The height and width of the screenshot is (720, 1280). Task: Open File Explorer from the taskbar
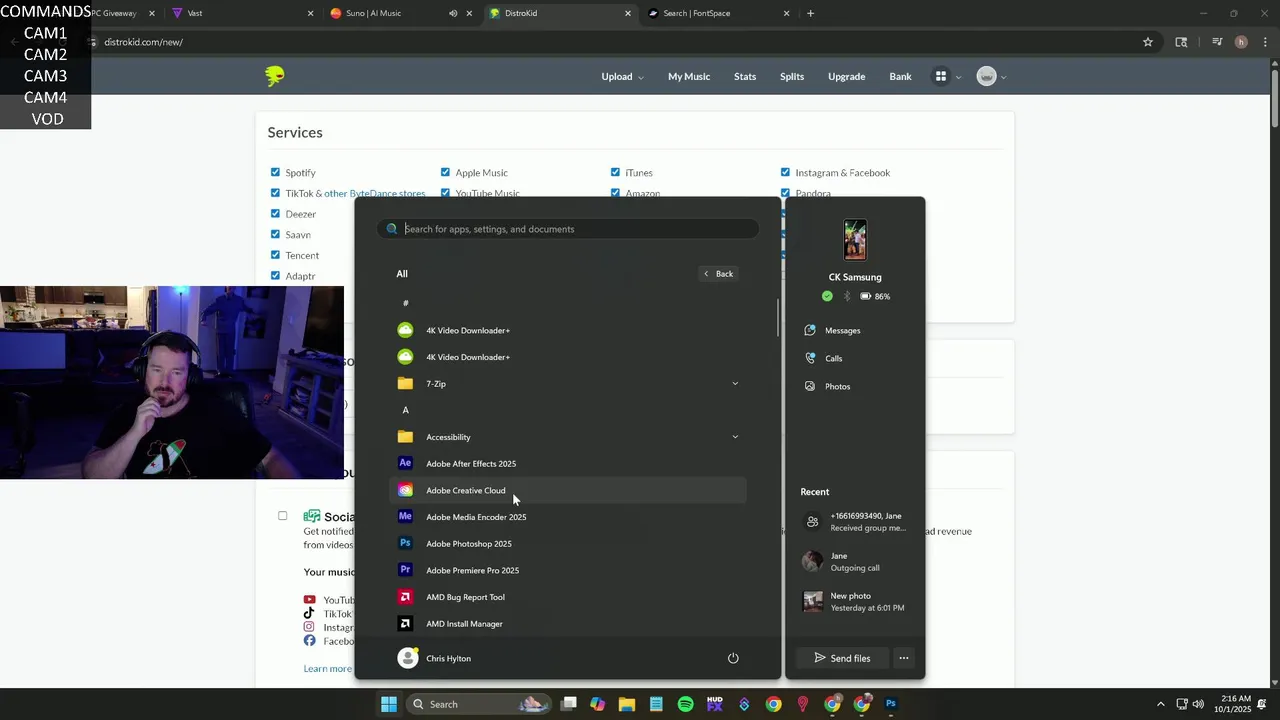coord(627,704)
